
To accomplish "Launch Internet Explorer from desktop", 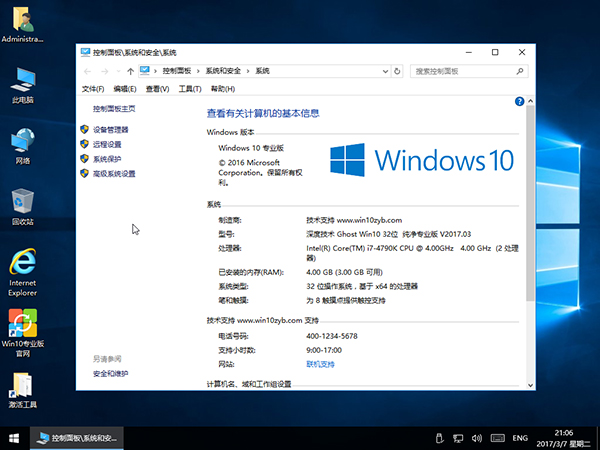I will 23,272.
